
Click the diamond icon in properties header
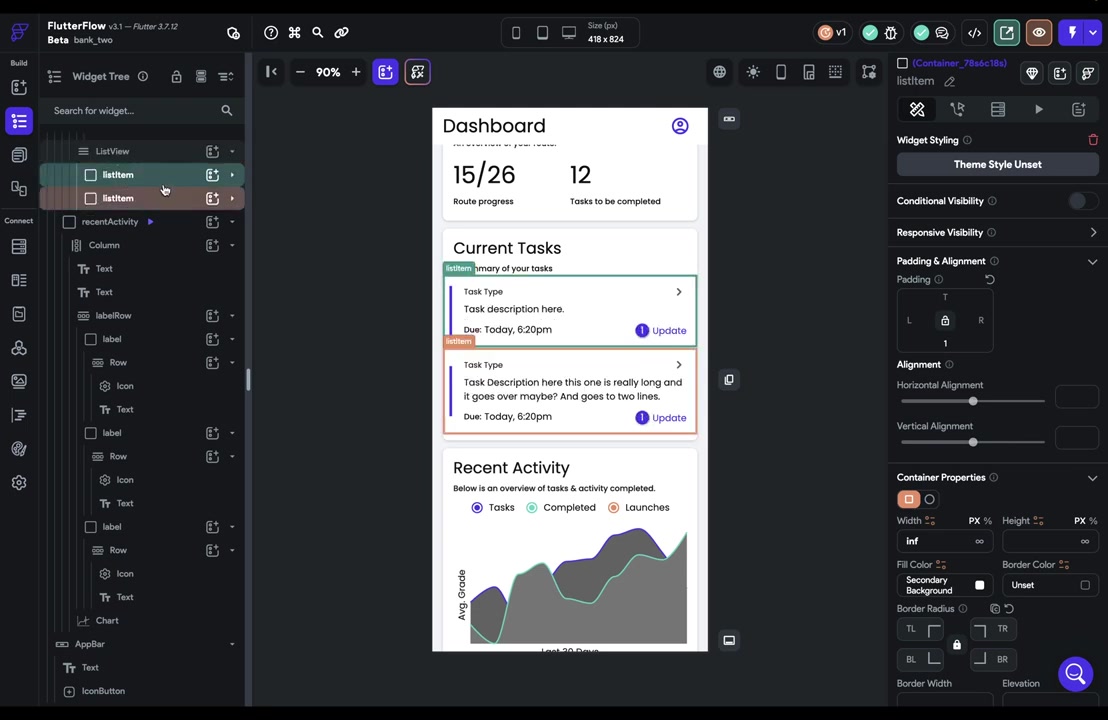tap(1032, 73)
